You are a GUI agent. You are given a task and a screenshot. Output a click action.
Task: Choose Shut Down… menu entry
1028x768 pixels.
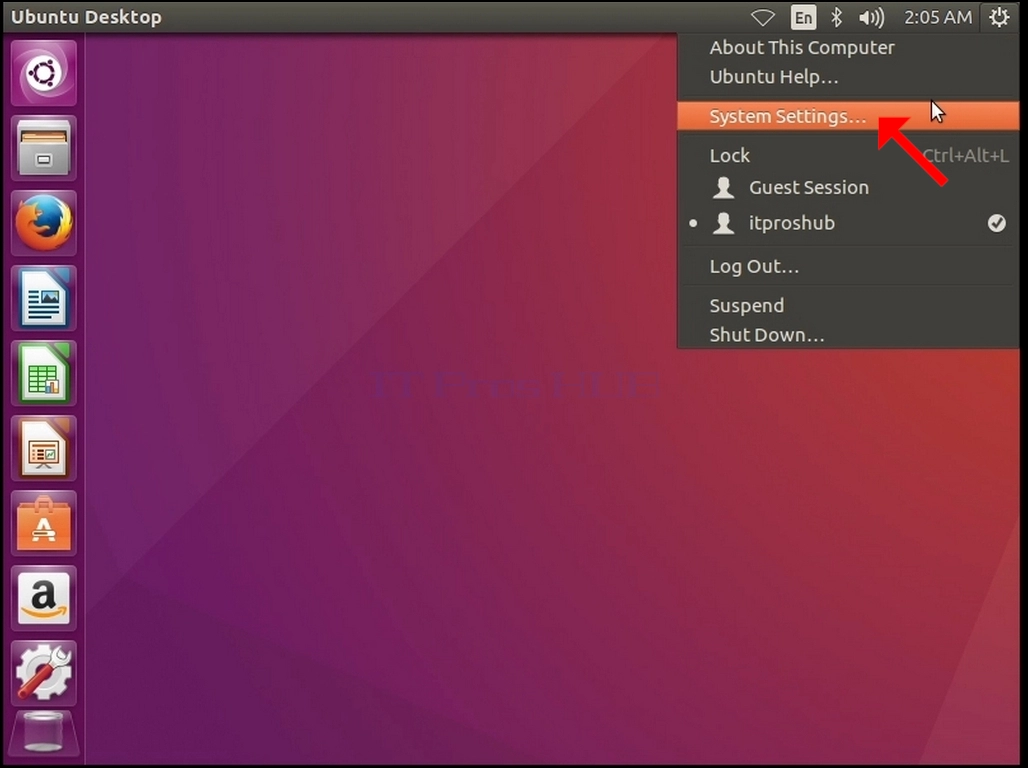click(x=848, y=335)
